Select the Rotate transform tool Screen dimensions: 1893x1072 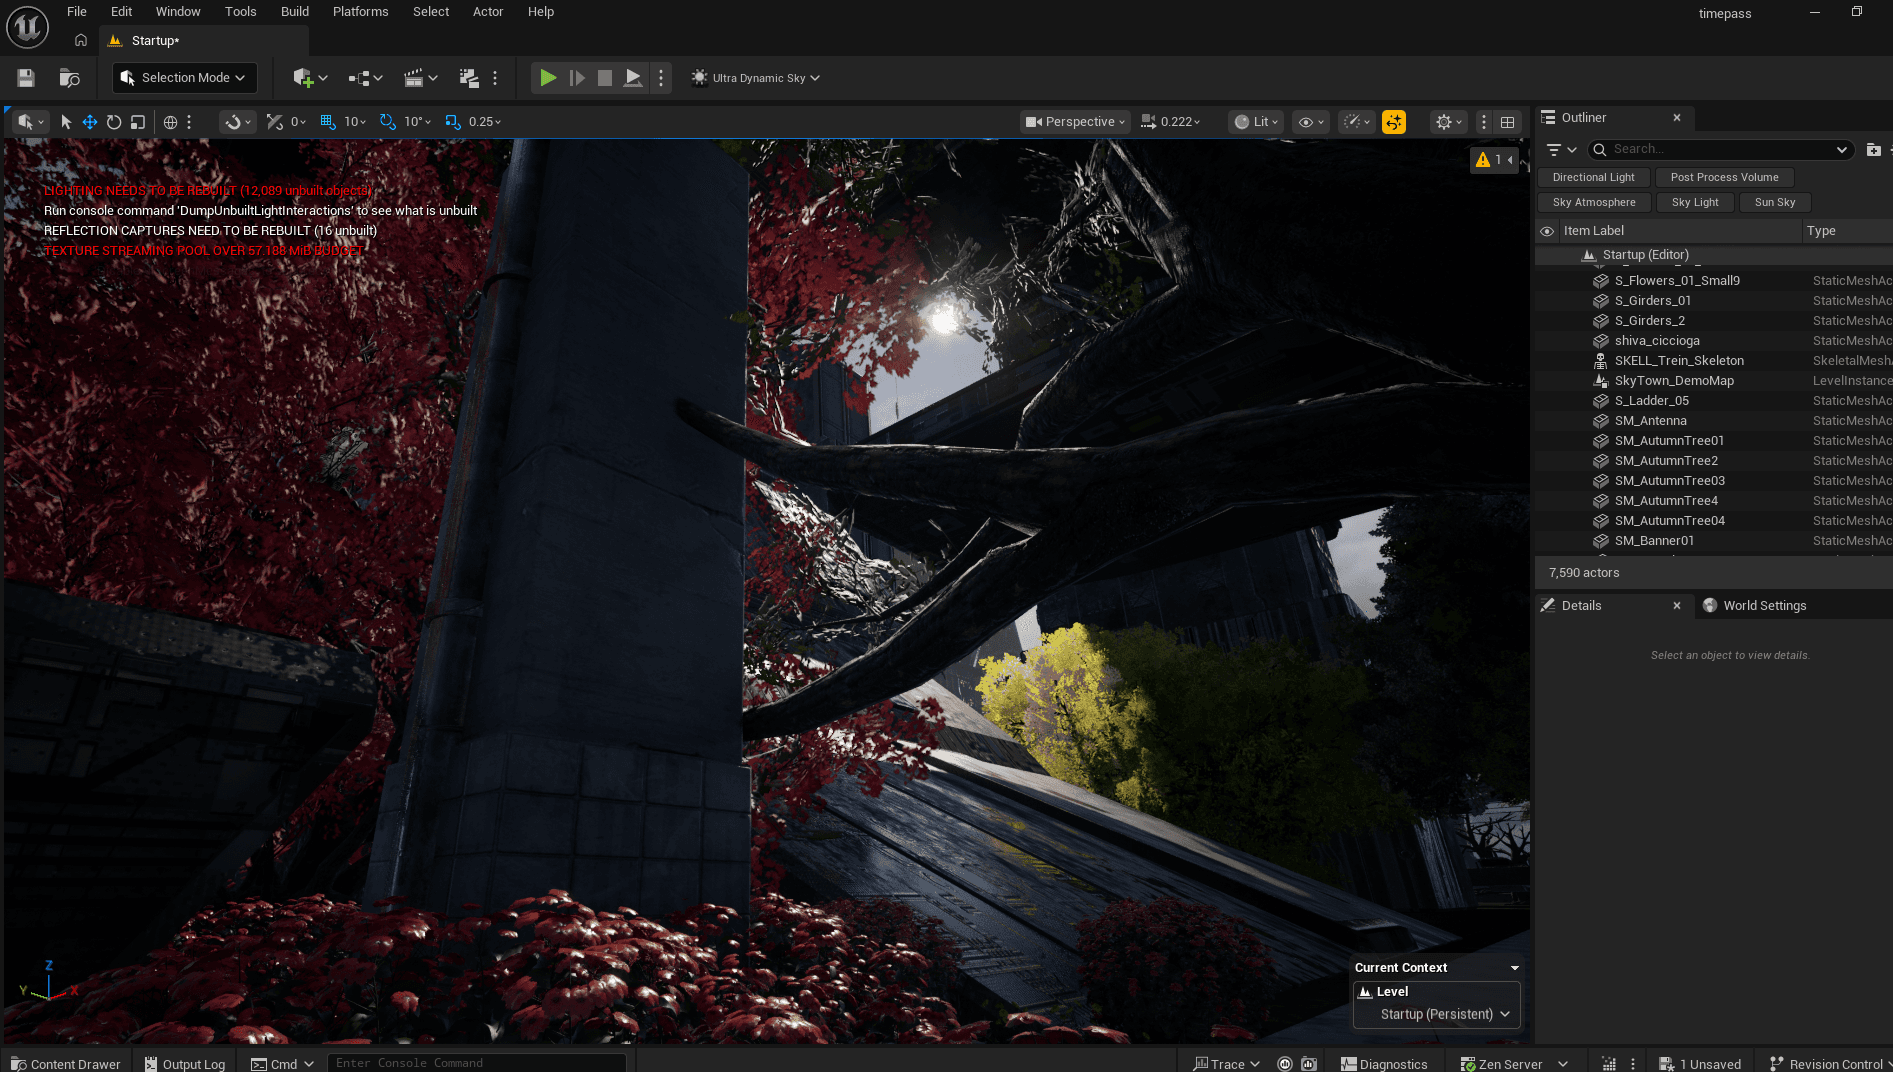coord(114,122)
